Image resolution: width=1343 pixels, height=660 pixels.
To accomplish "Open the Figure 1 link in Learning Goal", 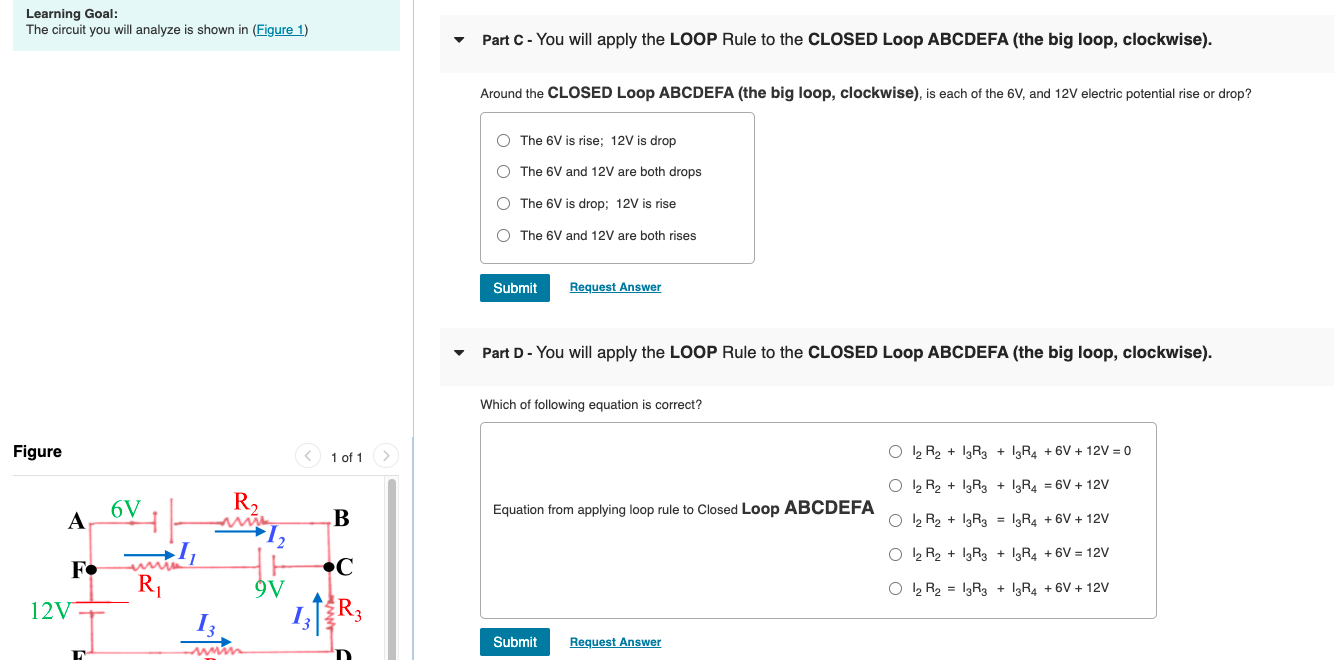I will click(x=279, y=29).
